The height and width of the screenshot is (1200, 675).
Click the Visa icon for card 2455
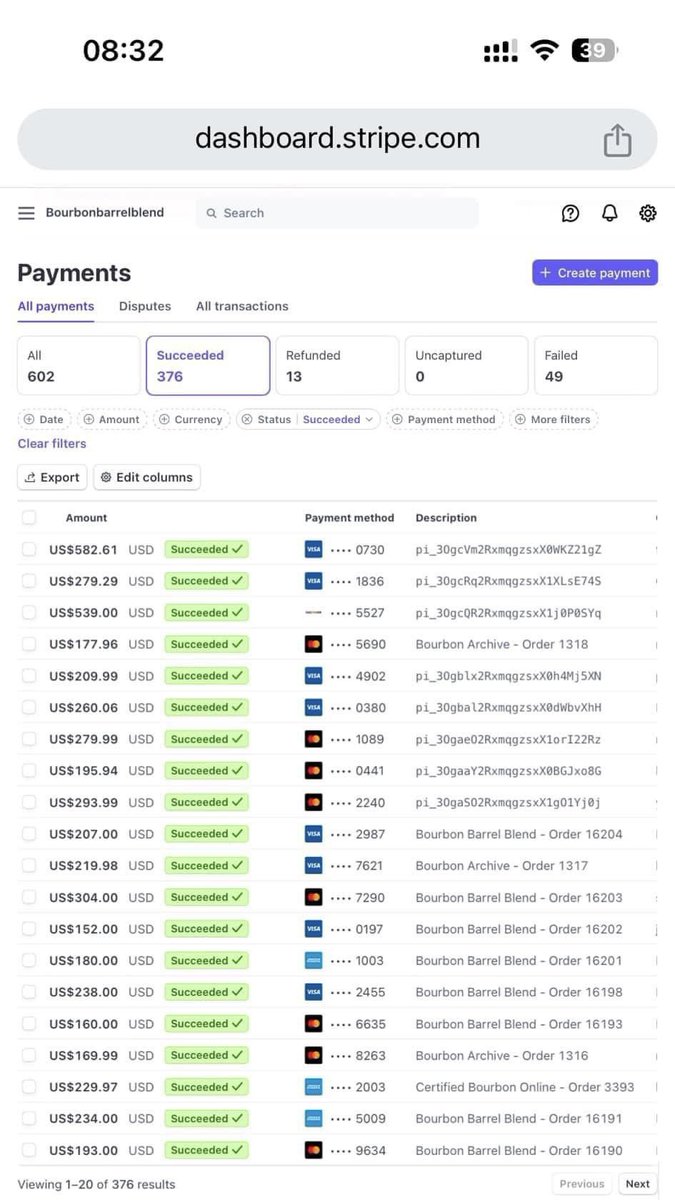click(x=314, y=992)
